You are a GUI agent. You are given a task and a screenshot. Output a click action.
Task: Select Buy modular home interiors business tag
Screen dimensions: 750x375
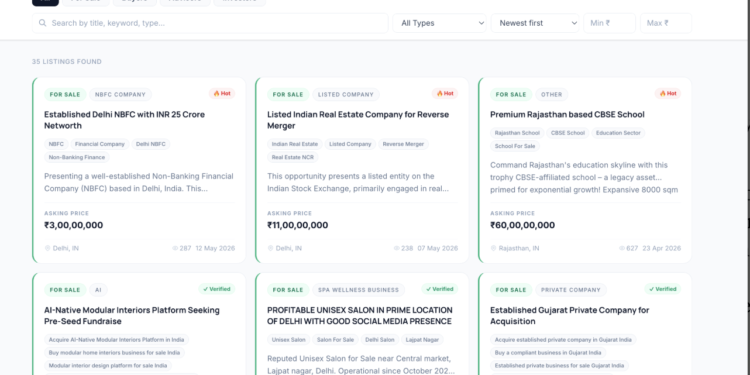click(114, 353)
